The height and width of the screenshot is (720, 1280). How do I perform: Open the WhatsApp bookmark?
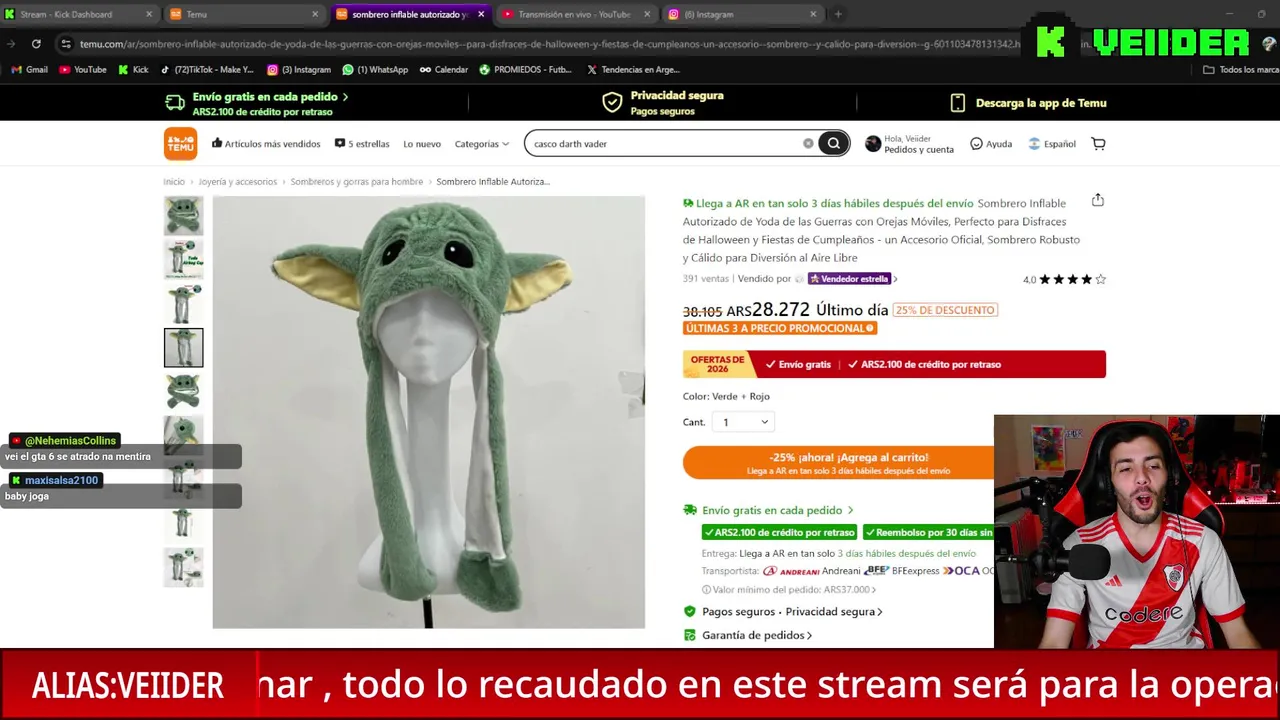coord(375,70)
